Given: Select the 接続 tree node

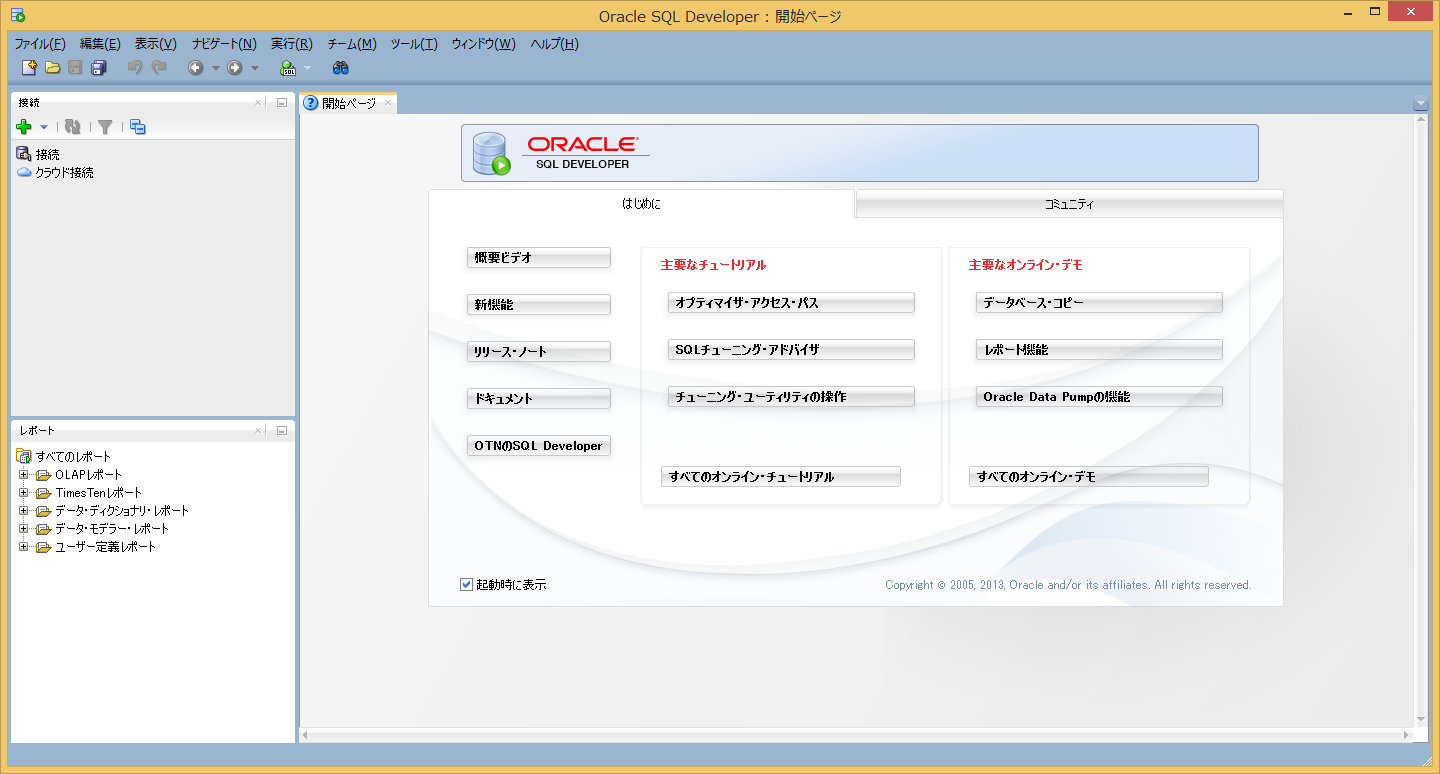Looking at the screenshot, I should click(47, 154).
